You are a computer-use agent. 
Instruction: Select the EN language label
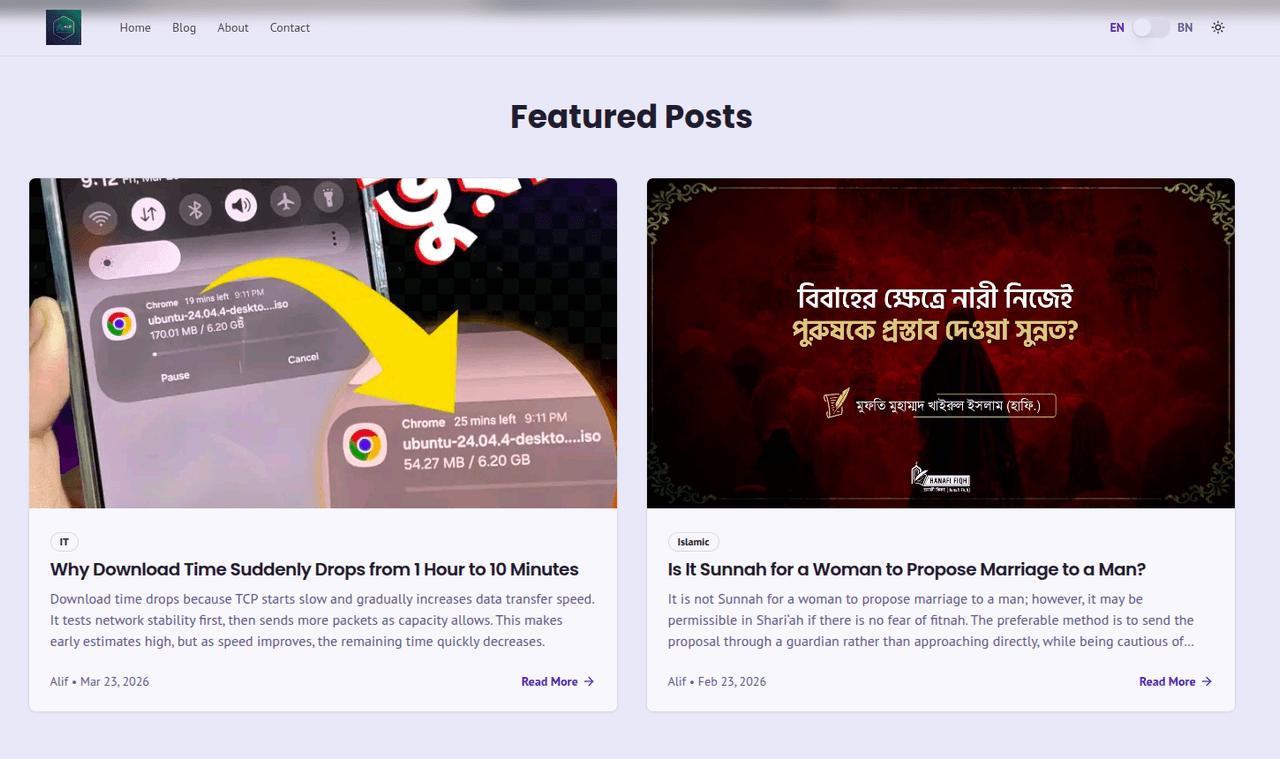click(x=1117, y=28)
